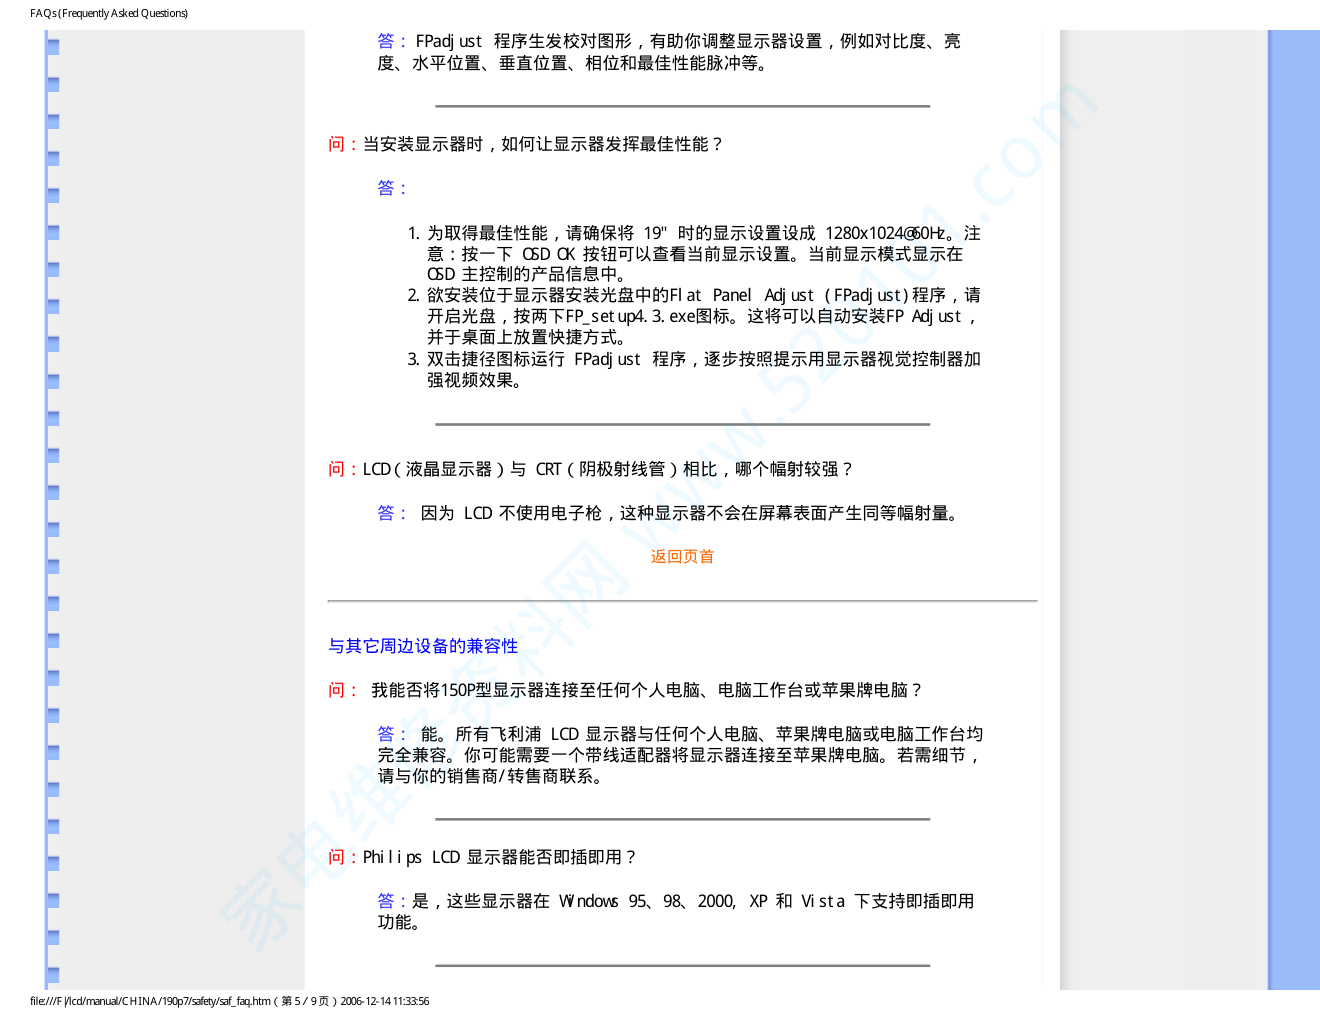Click the lone 答： label above the numbered list
This screenshot has width=1320, height=1020.
[392, 188]
